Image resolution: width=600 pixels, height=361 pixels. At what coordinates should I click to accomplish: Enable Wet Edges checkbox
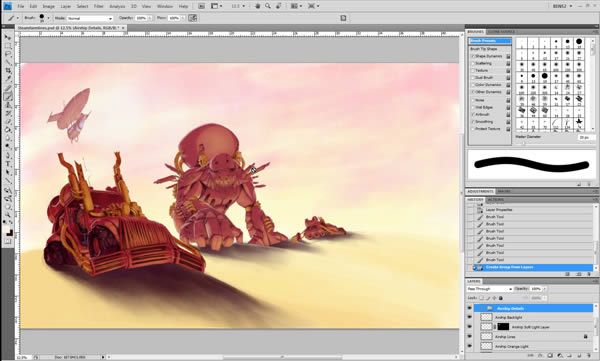coord(472,107)
